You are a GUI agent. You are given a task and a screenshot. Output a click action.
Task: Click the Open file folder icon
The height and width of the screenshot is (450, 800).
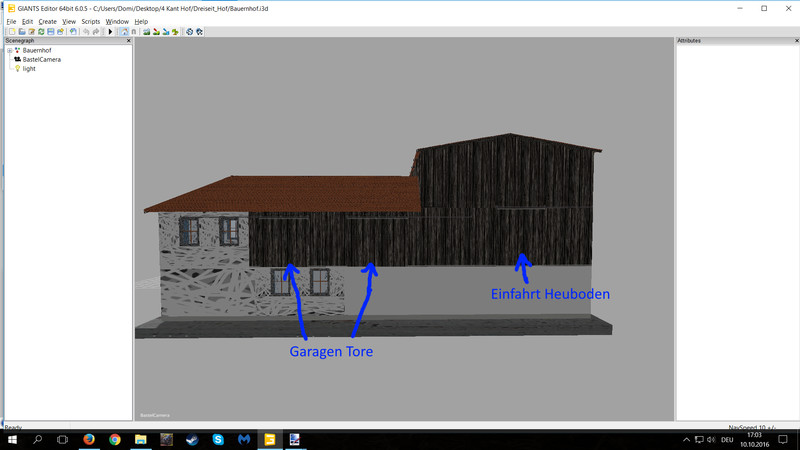click(x=22, y=31)
